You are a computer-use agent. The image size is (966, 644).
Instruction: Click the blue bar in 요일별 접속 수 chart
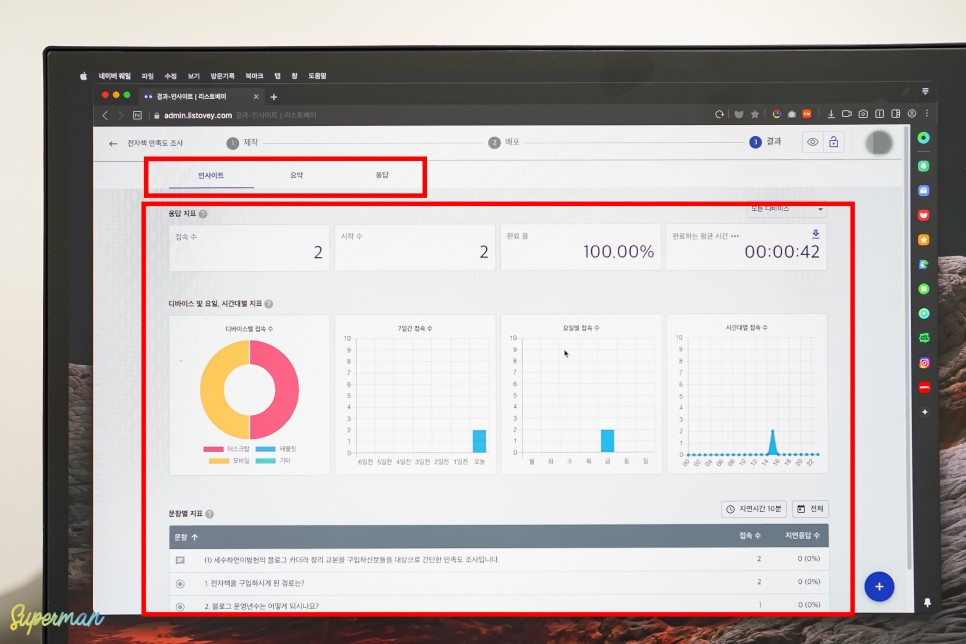pyautogui.click(x=607, y=441)
